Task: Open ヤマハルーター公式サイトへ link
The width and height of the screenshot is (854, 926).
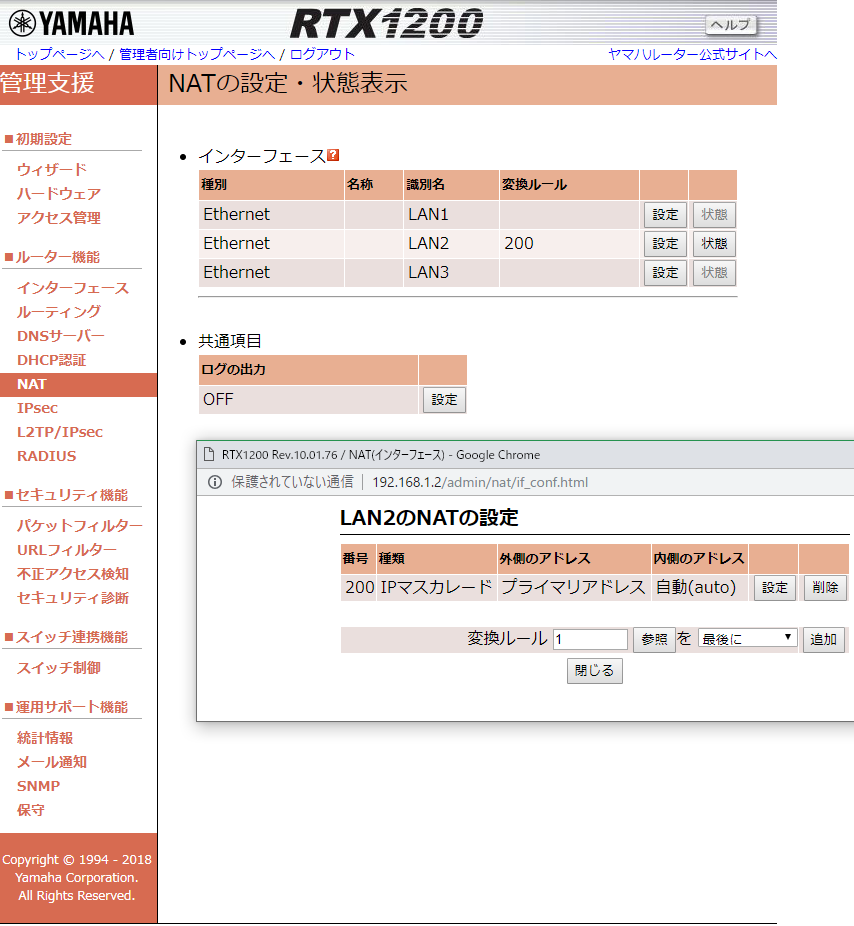Action: (x=692, y=54)
